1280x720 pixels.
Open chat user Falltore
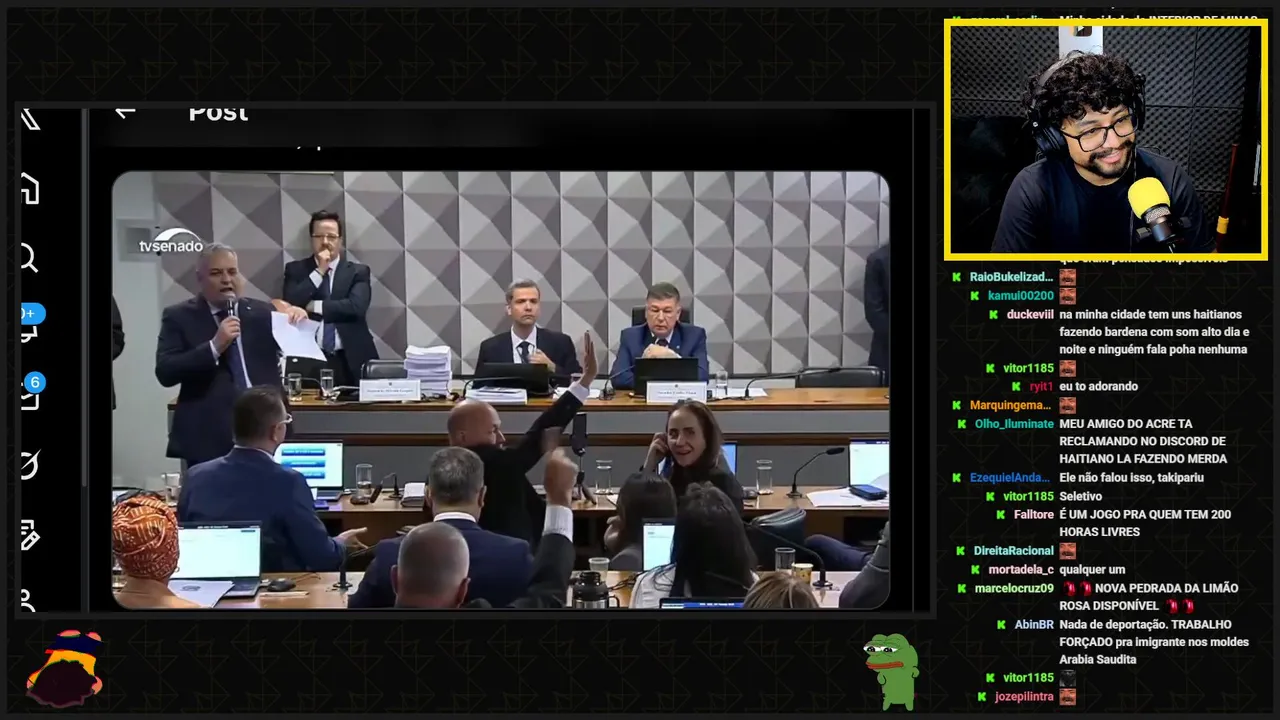(1034, 515)
